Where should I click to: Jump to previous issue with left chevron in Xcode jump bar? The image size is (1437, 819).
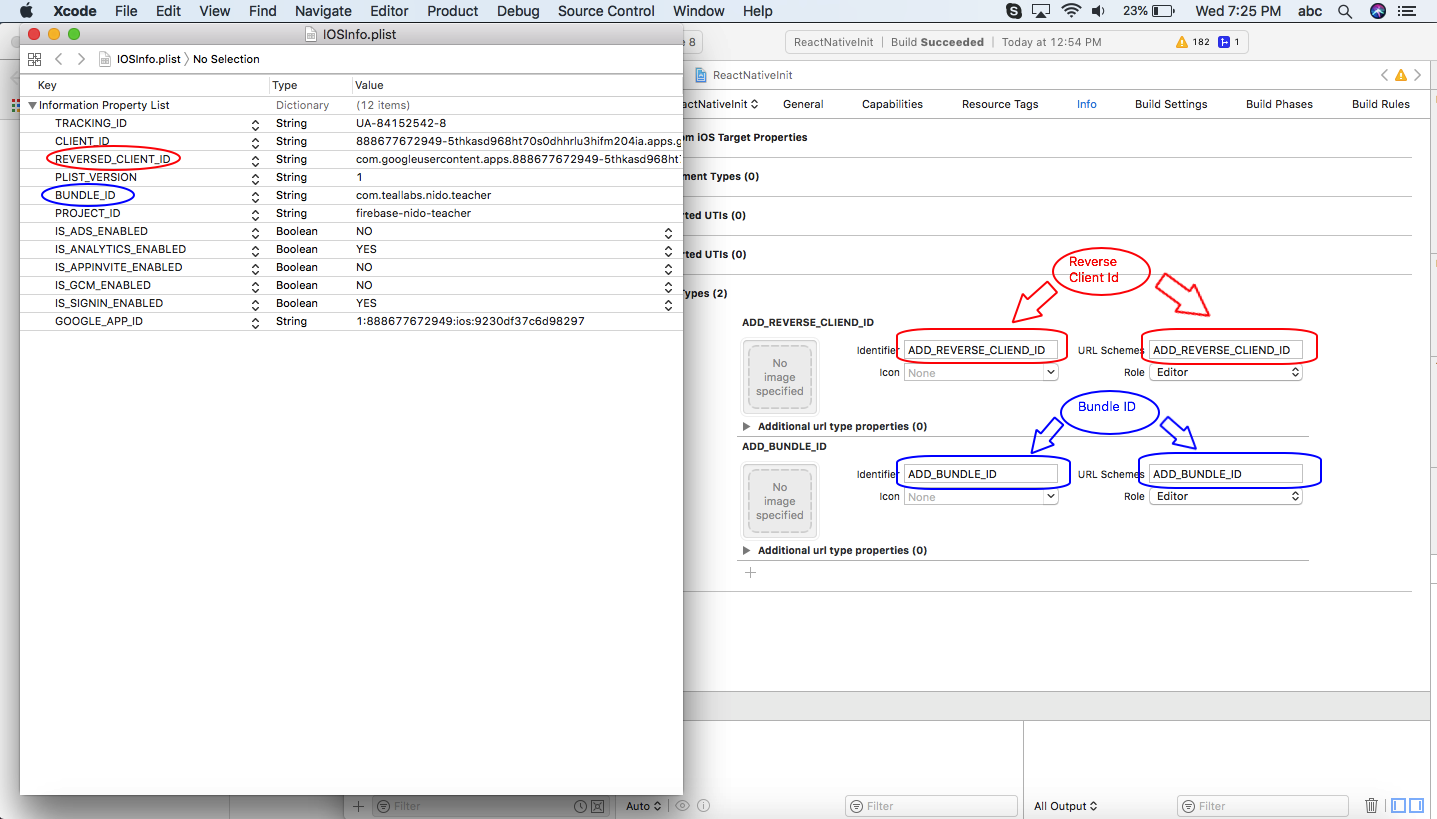[1384, 75]
